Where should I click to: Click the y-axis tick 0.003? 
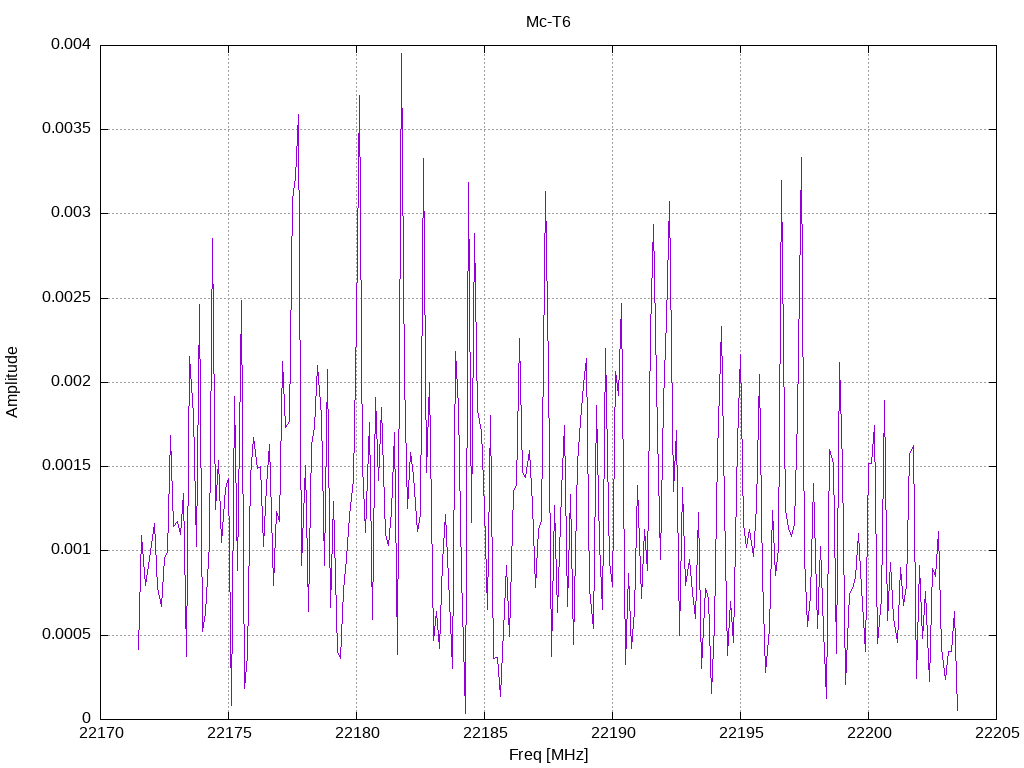coord(71,212)
